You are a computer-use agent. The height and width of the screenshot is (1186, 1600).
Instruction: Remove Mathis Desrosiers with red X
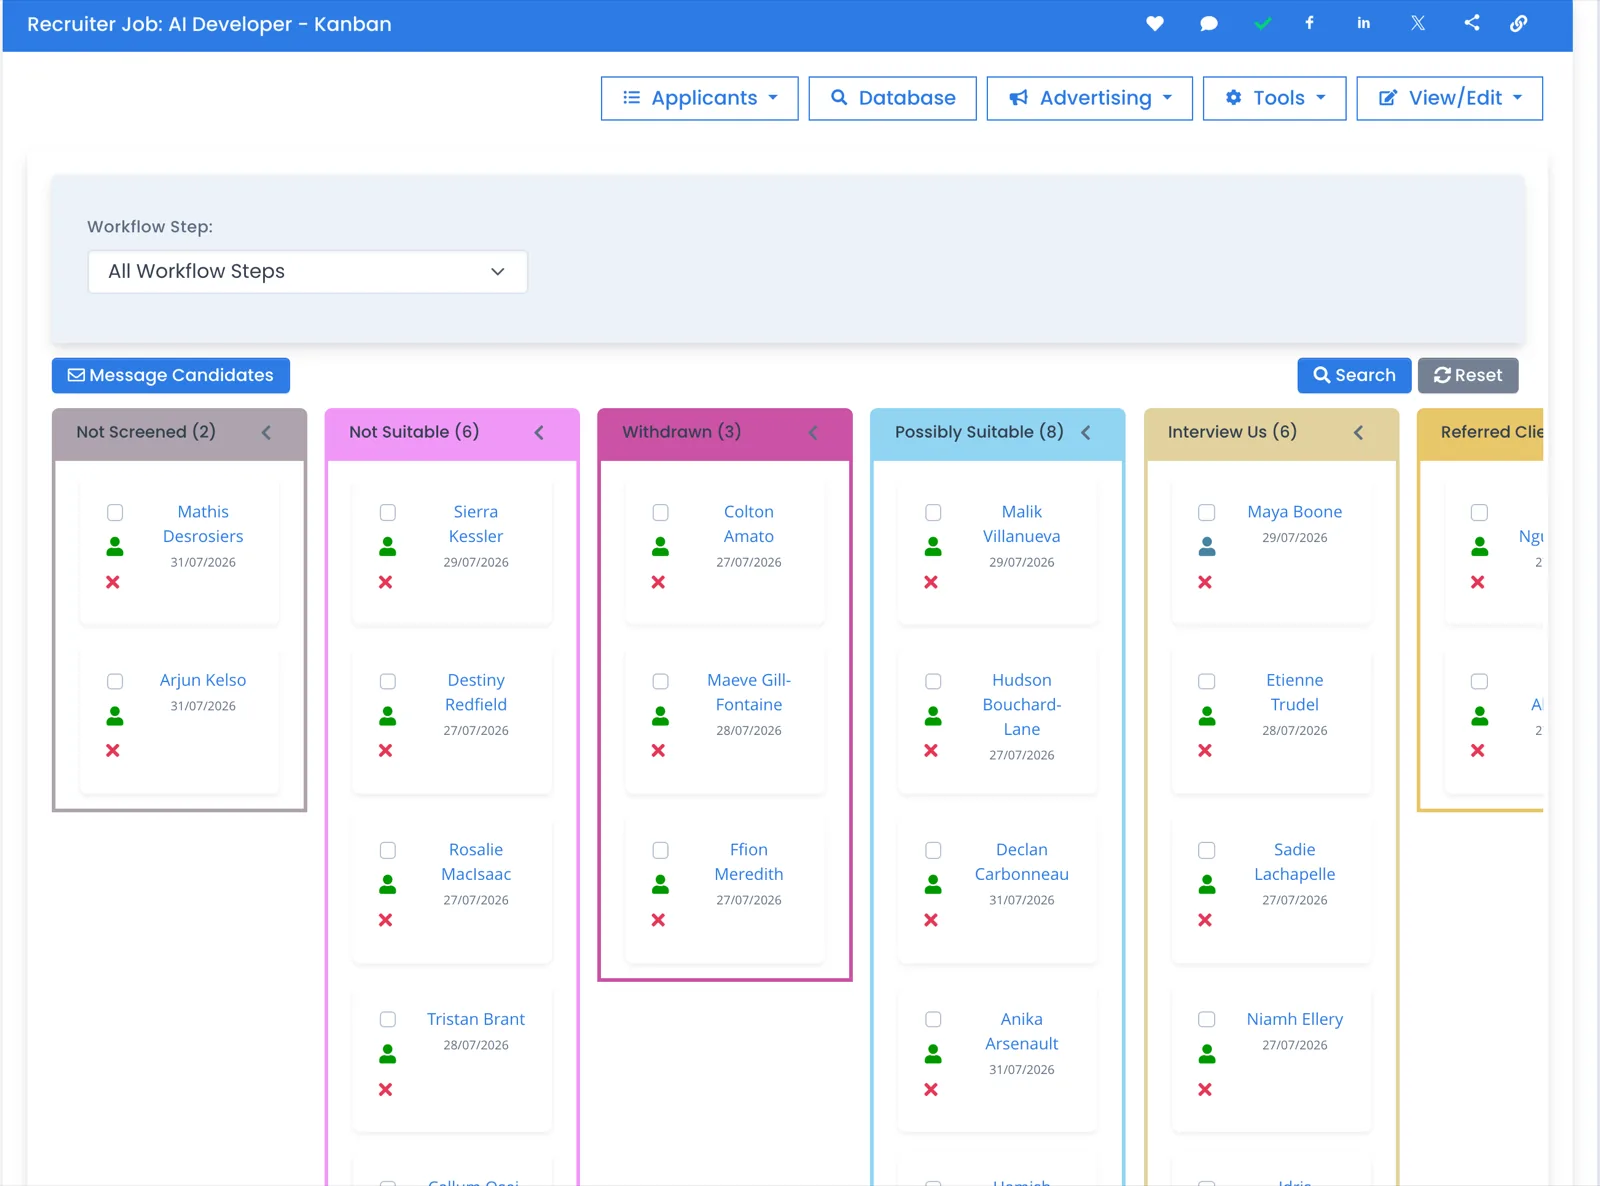[113, 582]
